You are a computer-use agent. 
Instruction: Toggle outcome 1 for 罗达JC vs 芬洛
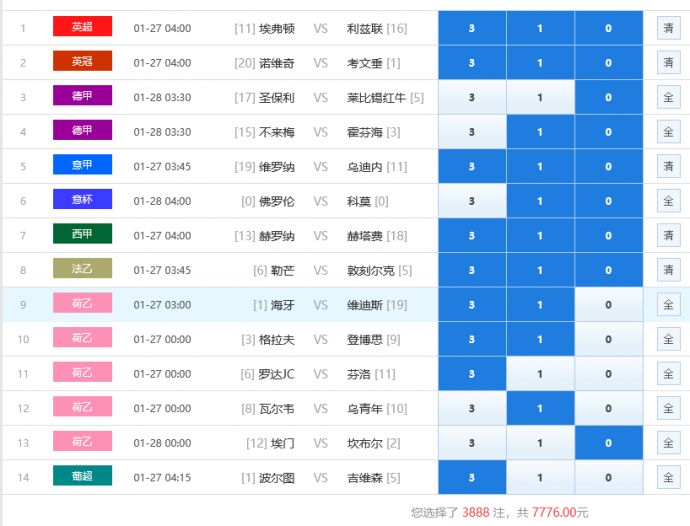point(540,374)
